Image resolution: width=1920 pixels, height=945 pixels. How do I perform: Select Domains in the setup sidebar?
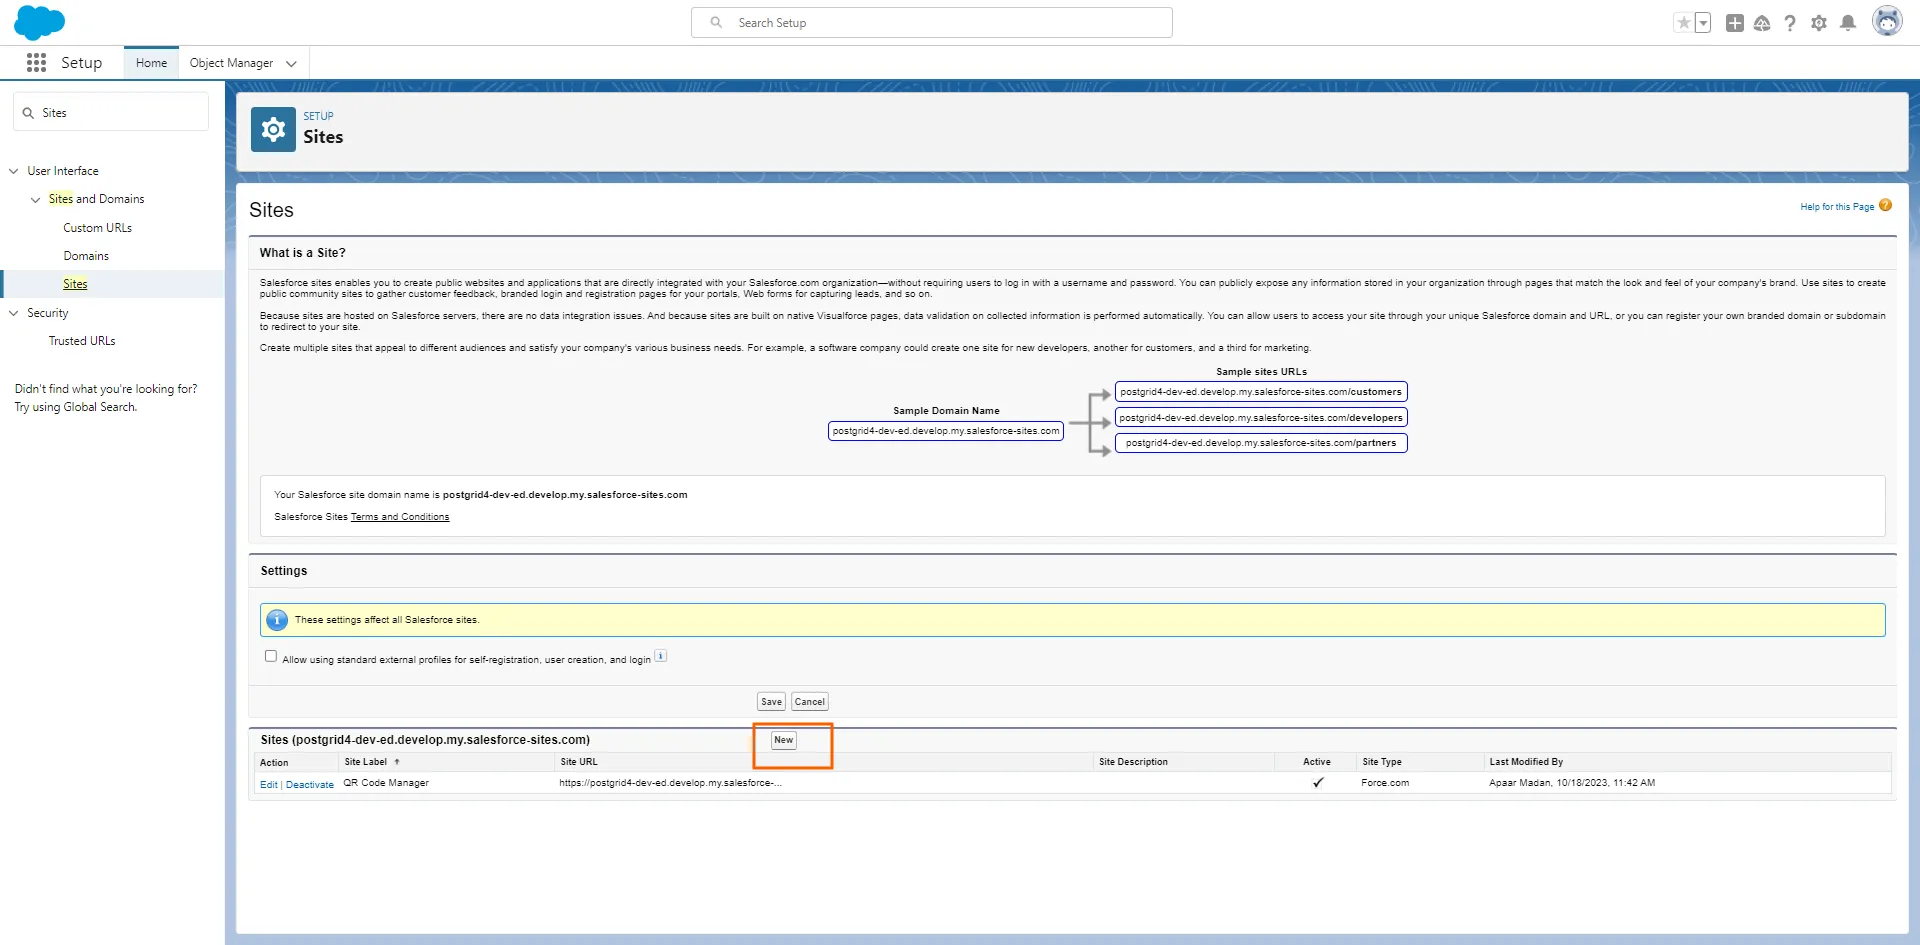(x=86, y=256)
